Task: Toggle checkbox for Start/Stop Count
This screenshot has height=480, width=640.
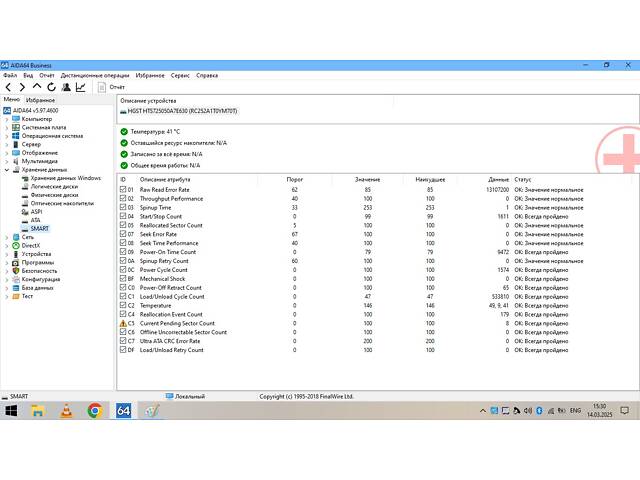Action: click(123, 216)
